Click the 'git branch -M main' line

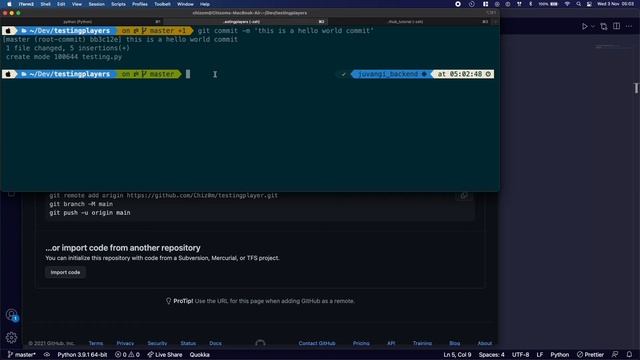click(x=81, y=204)
